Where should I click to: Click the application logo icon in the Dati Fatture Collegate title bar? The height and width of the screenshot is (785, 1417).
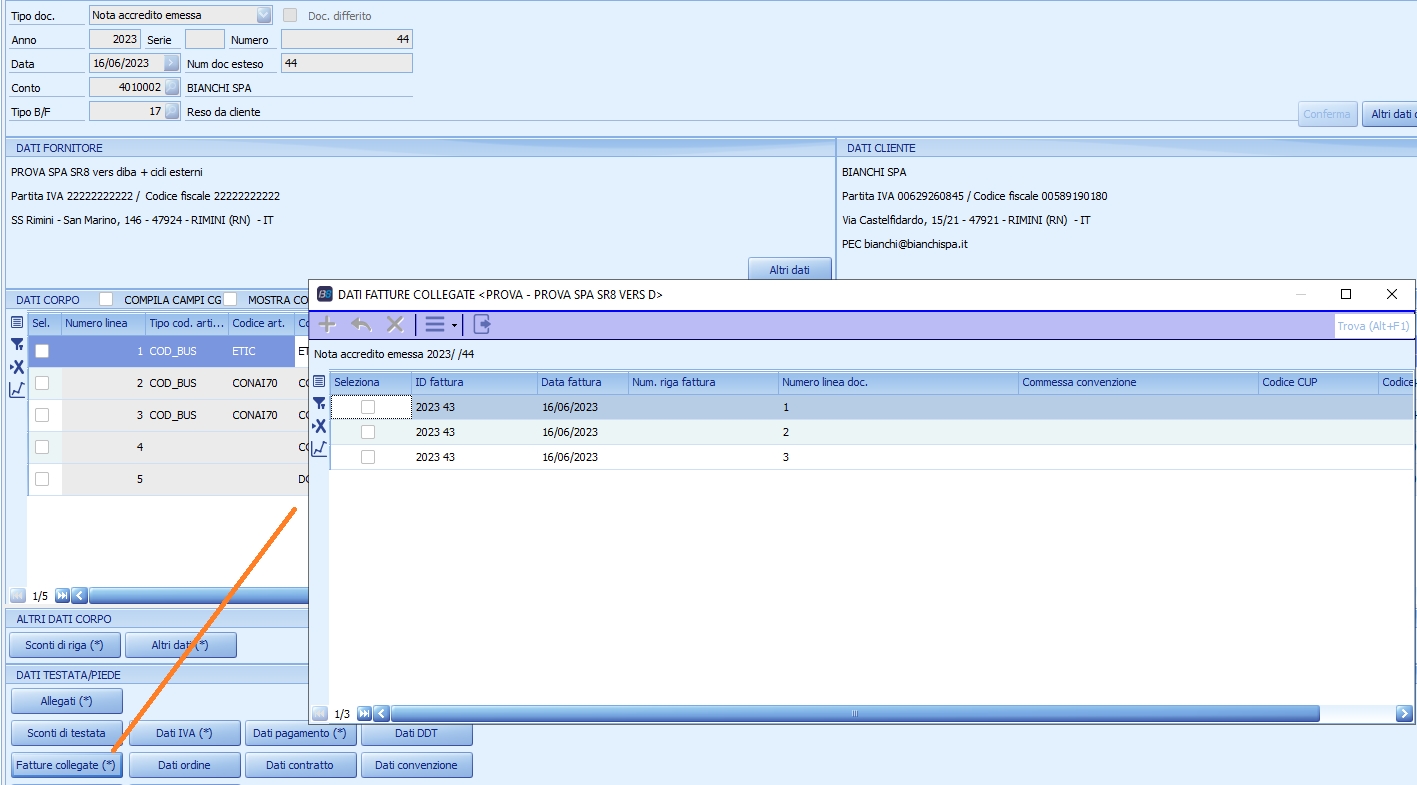(x=325, y=294)
